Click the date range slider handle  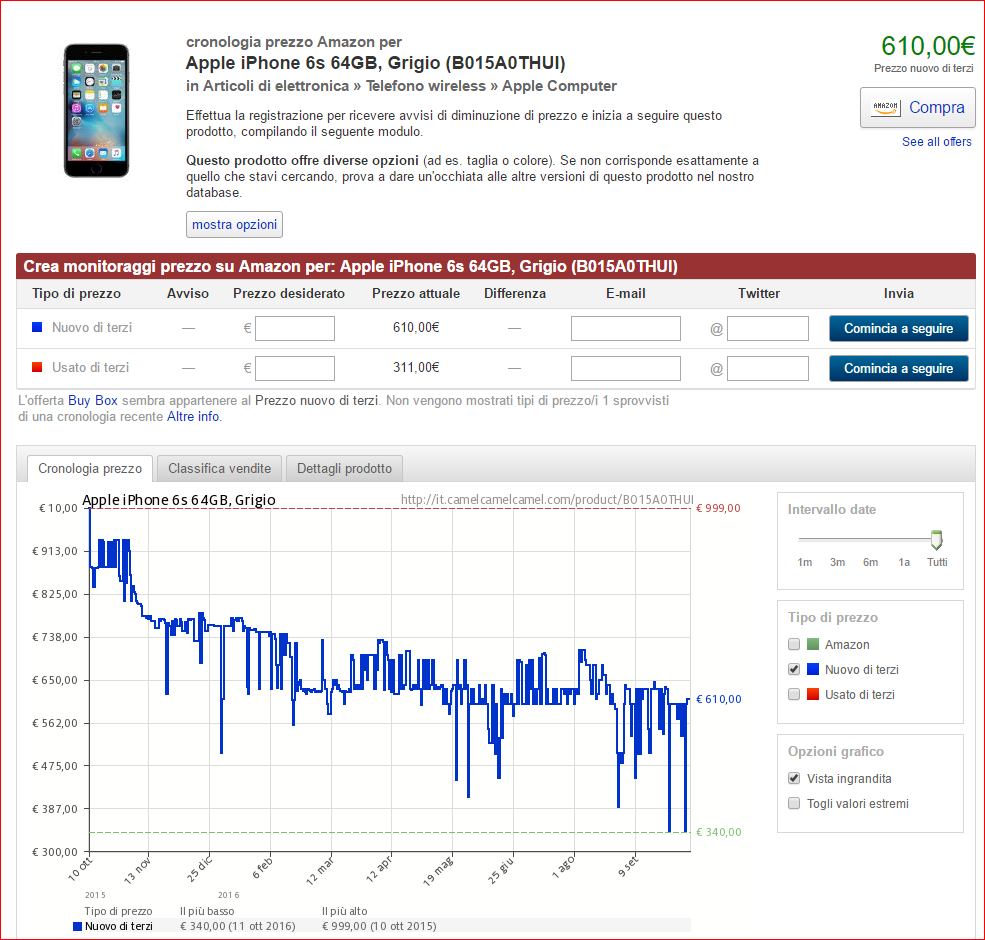936,541
